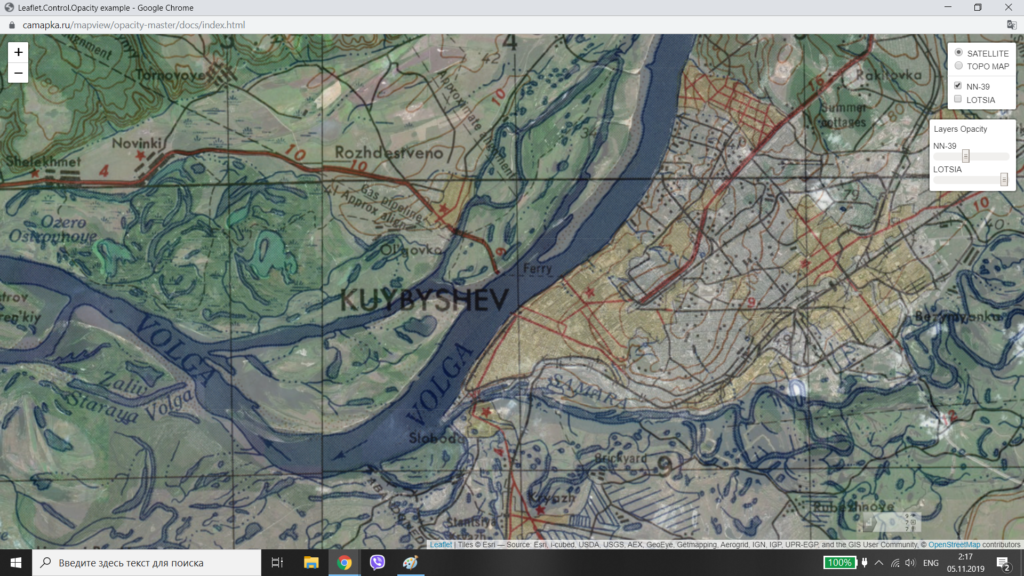
Task: Click the Windows taskbar search box
Action: pyautogui.click(x=150, y=563)
